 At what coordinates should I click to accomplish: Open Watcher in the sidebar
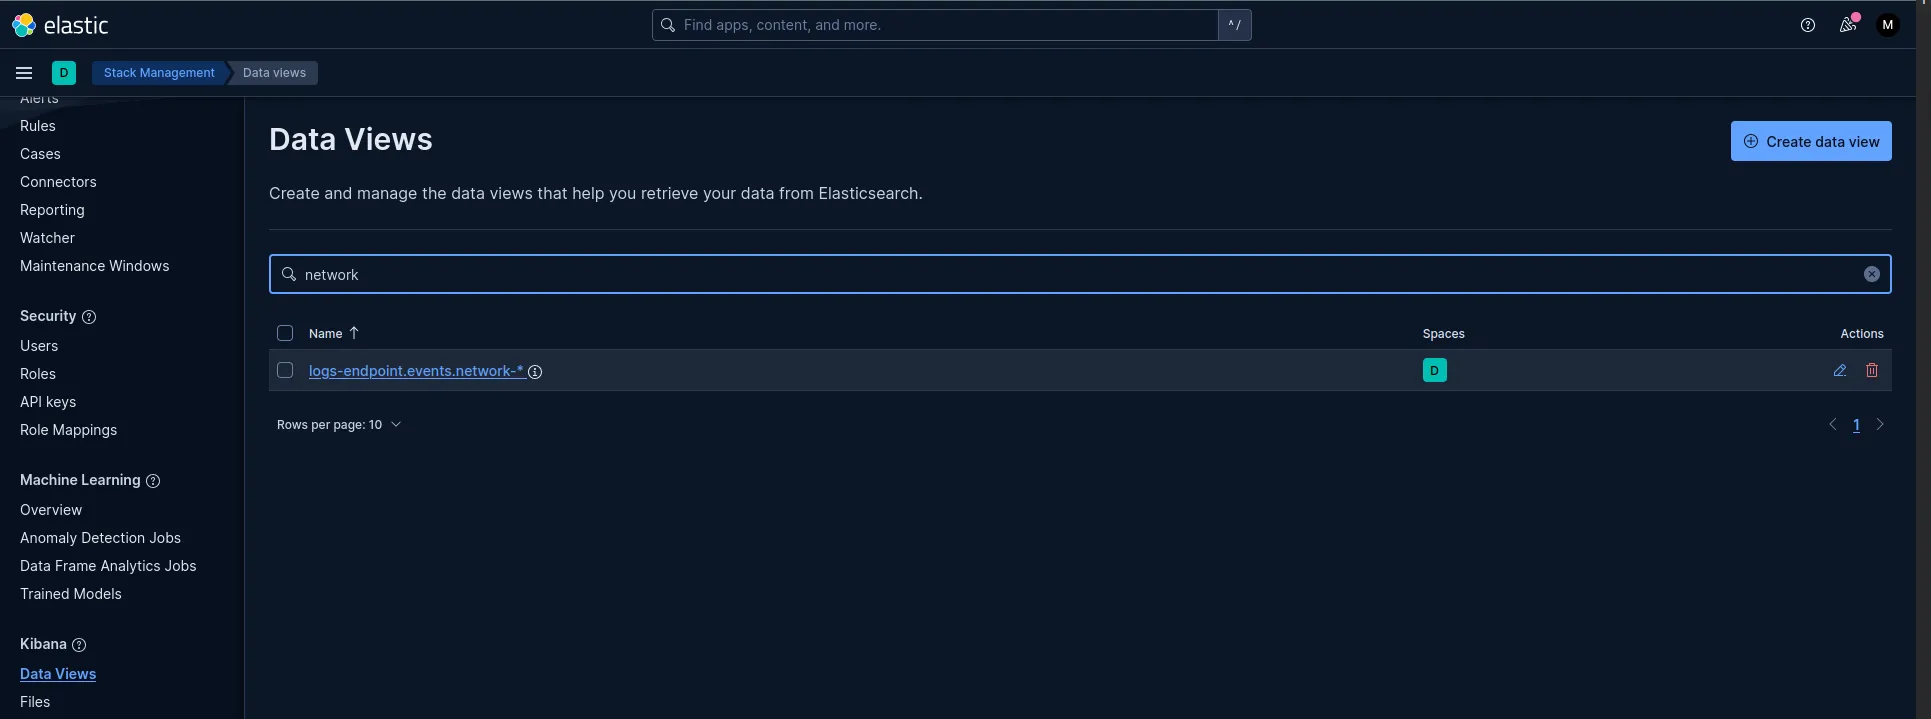[47, 238]
